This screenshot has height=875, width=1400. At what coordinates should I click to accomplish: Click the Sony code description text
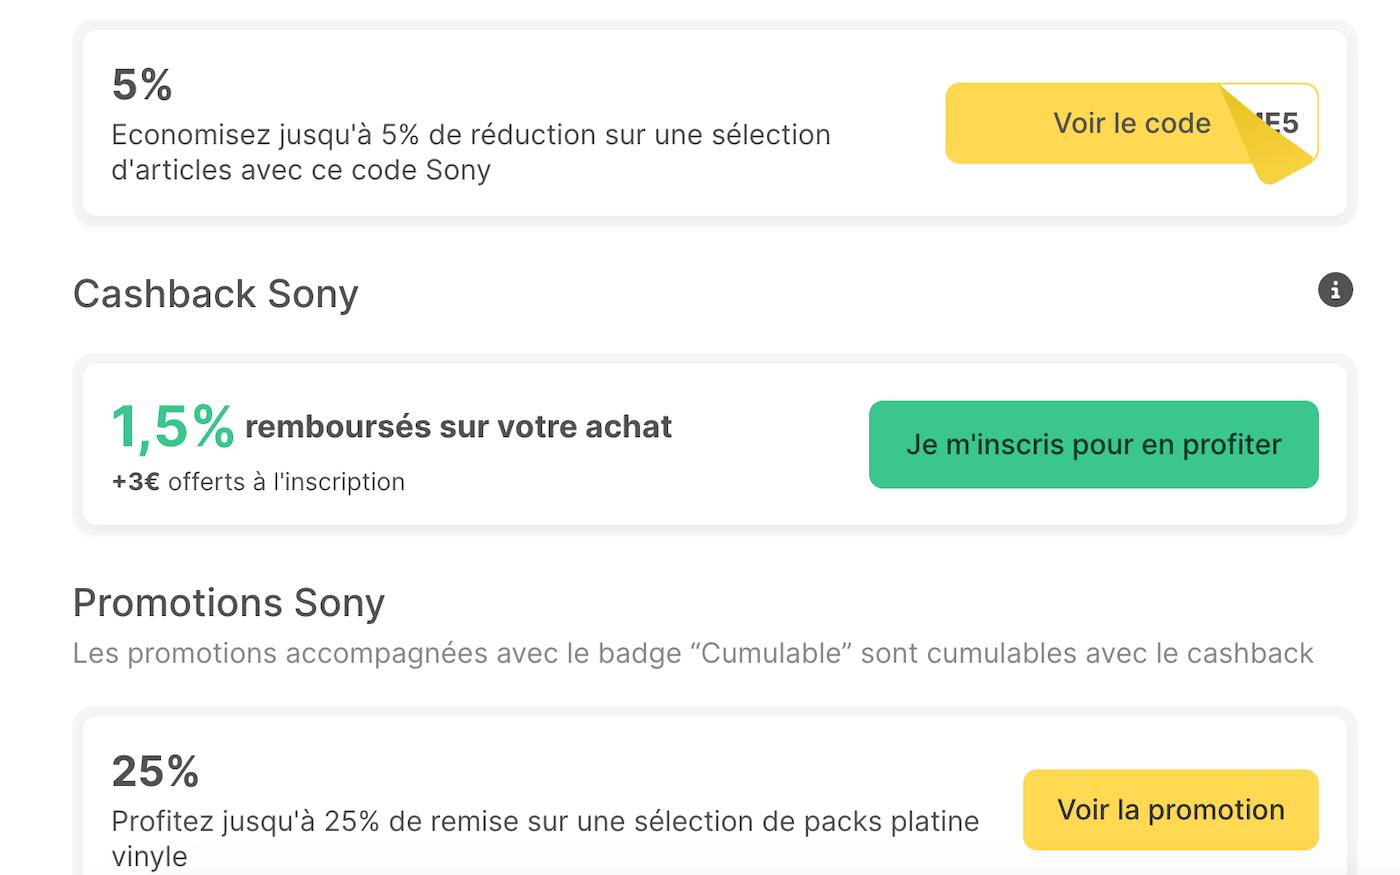point(470,152)
